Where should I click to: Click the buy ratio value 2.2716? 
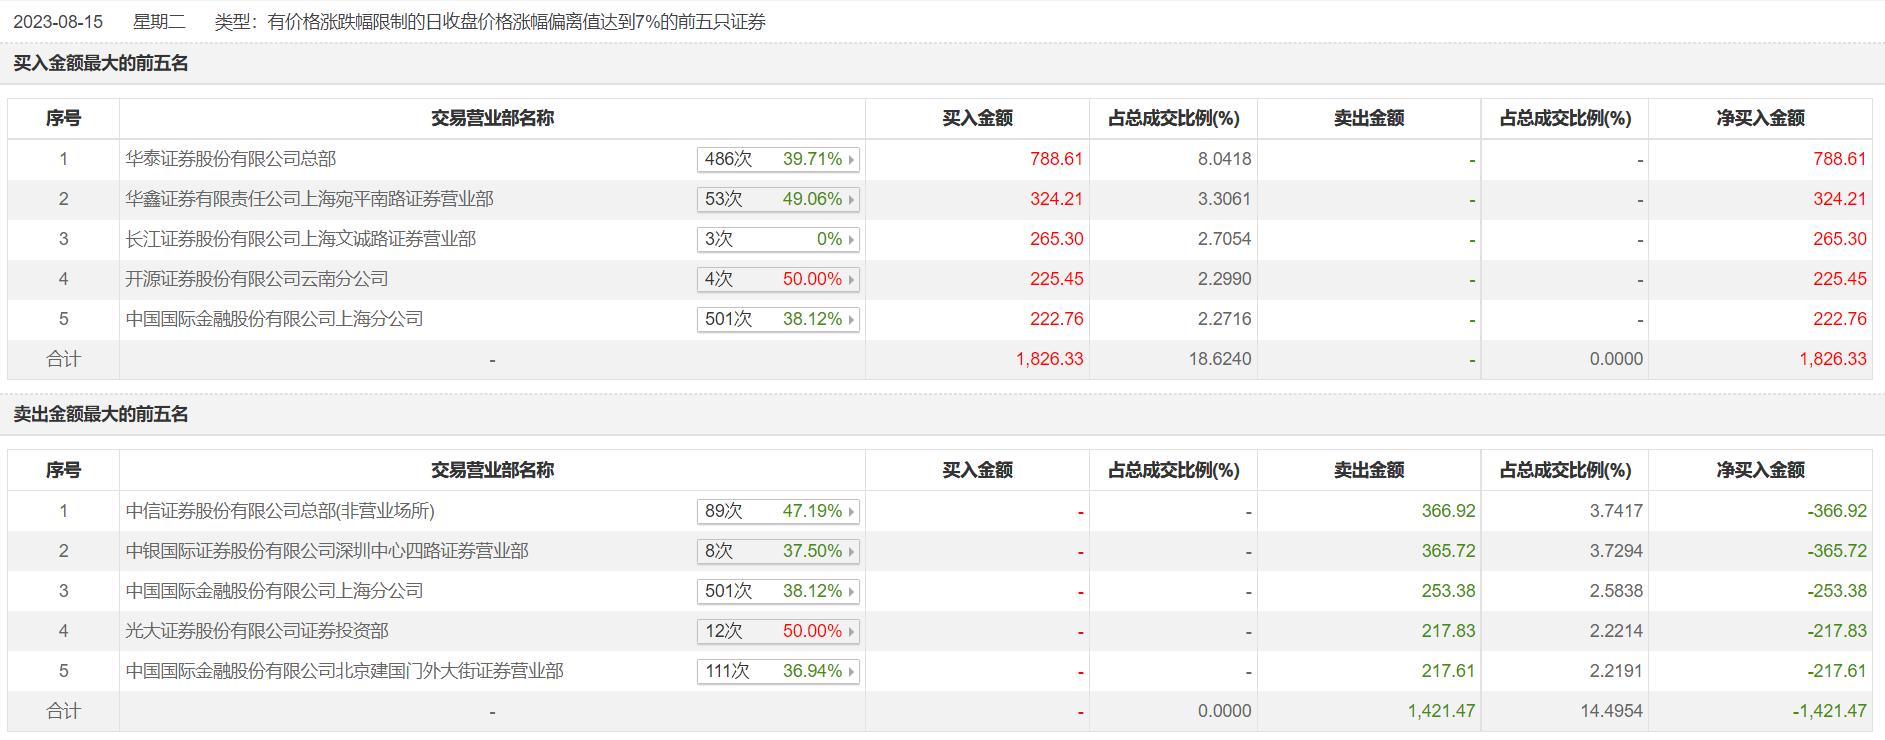[x=1224, y=319]
